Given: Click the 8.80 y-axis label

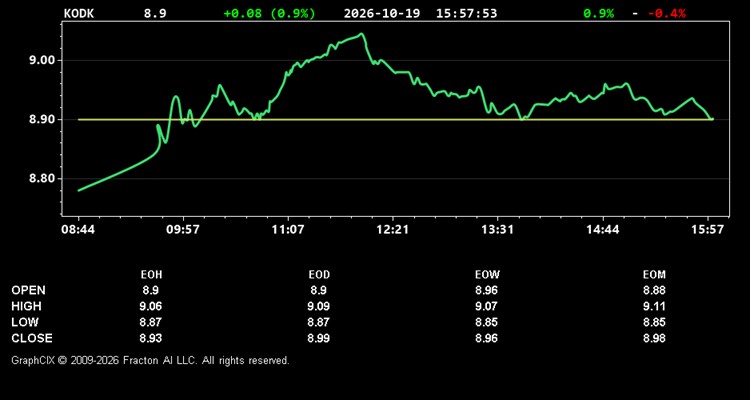Looking at the screenshot, I should (x=43, y=179).
